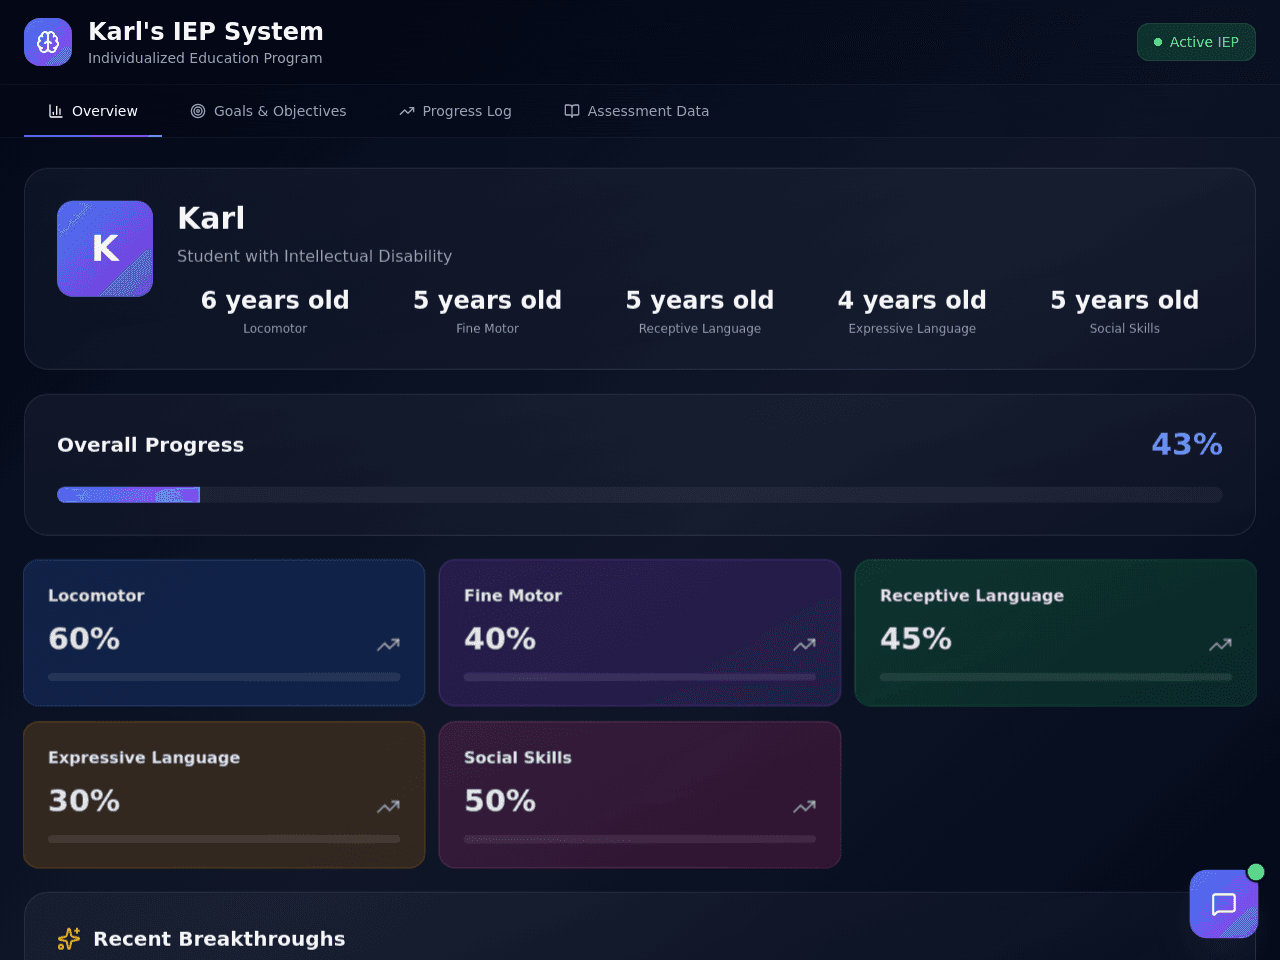Click Karl's K avatar tile
This screenshot has height=960, width=1280.
(x=105, y=249)
